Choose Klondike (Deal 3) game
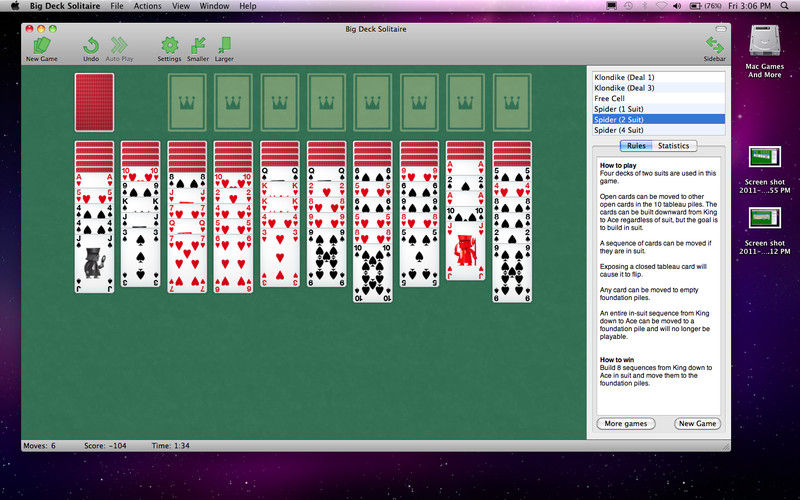 [x=659, y=88]
